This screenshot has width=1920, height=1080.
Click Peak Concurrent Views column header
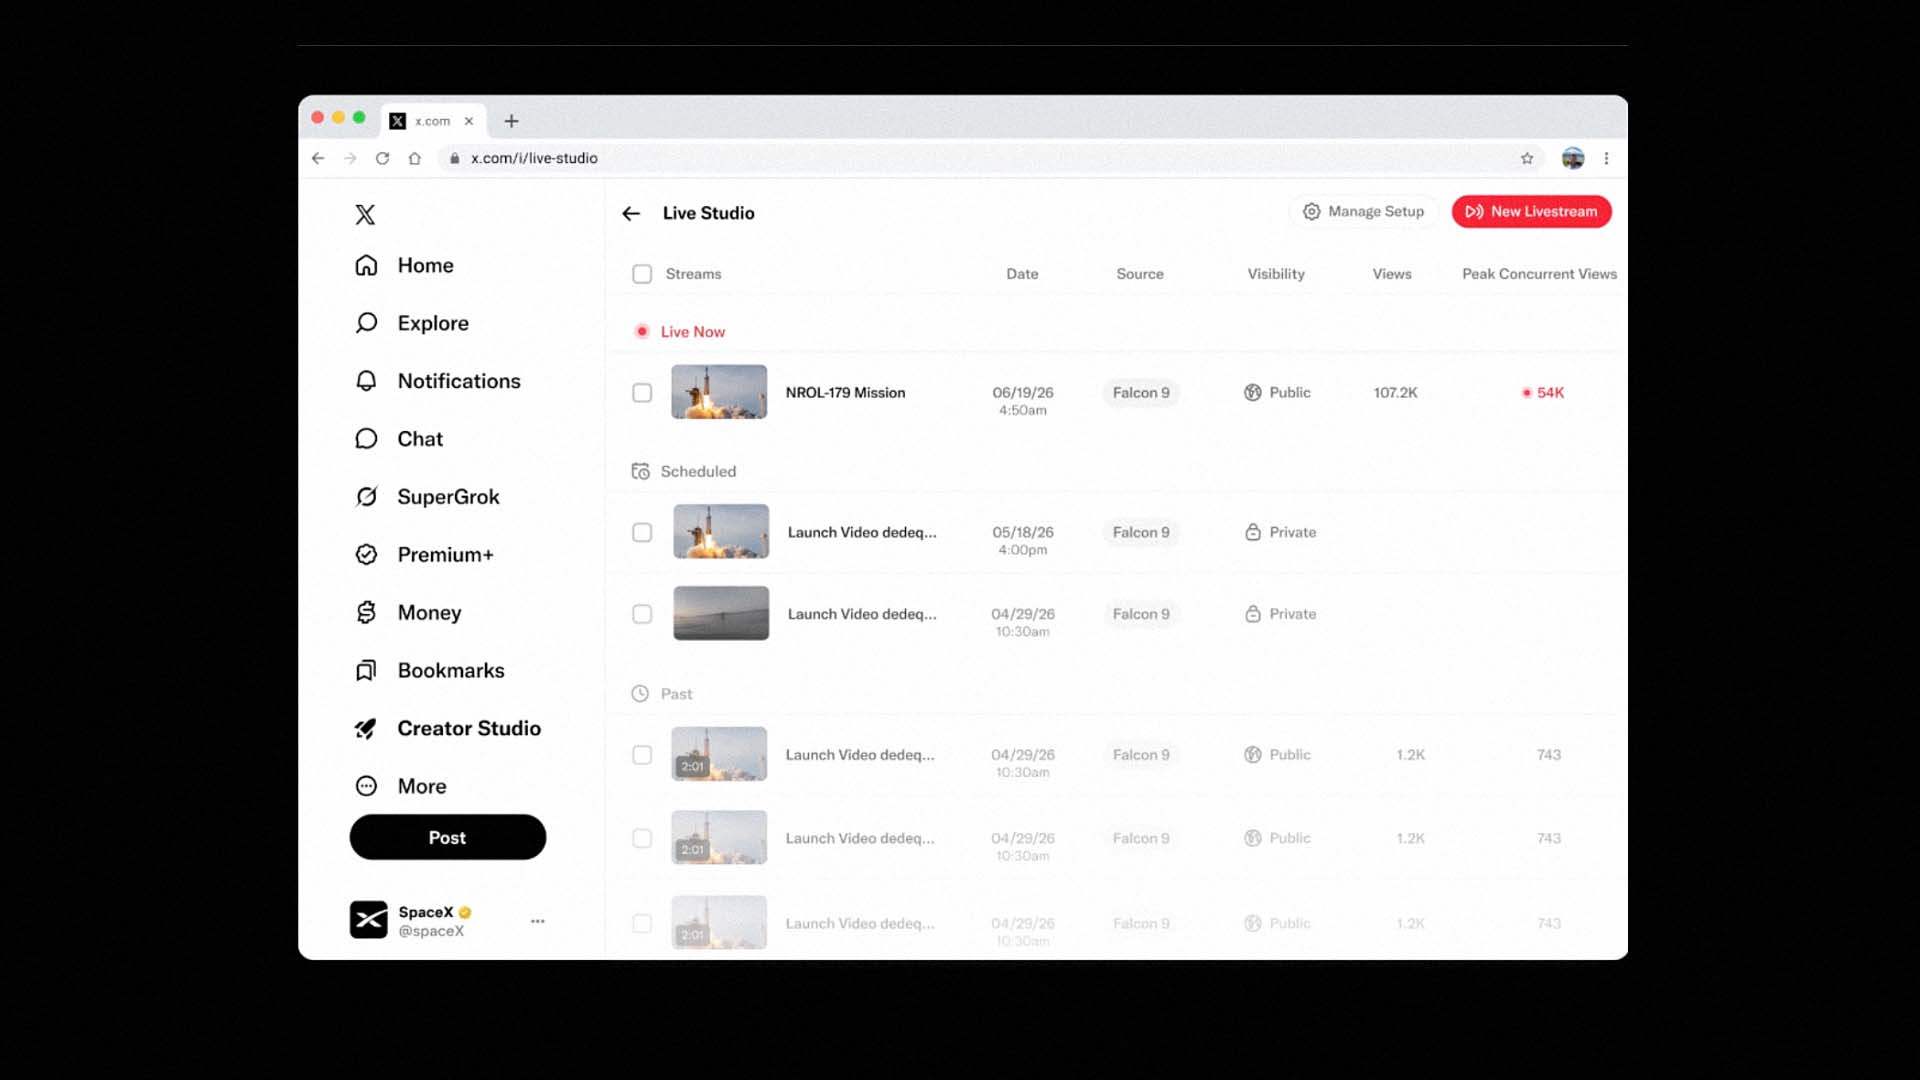coord(1539,274)
